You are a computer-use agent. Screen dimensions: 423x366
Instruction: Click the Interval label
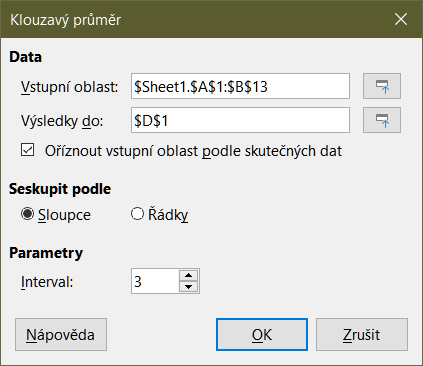[47, 282]
